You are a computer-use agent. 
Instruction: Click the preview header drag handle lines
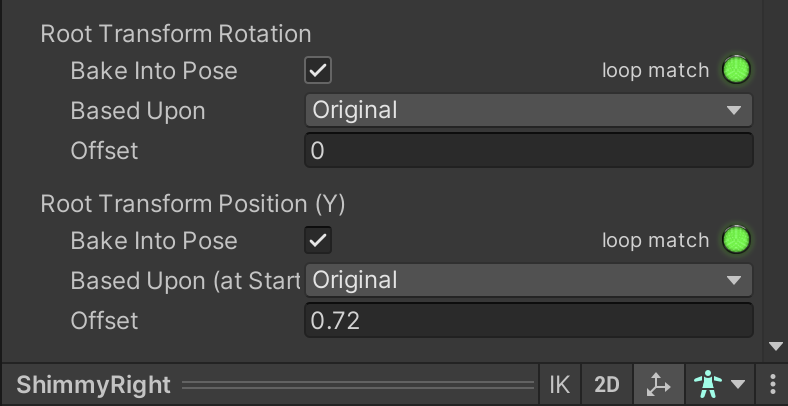click(358, 385)
